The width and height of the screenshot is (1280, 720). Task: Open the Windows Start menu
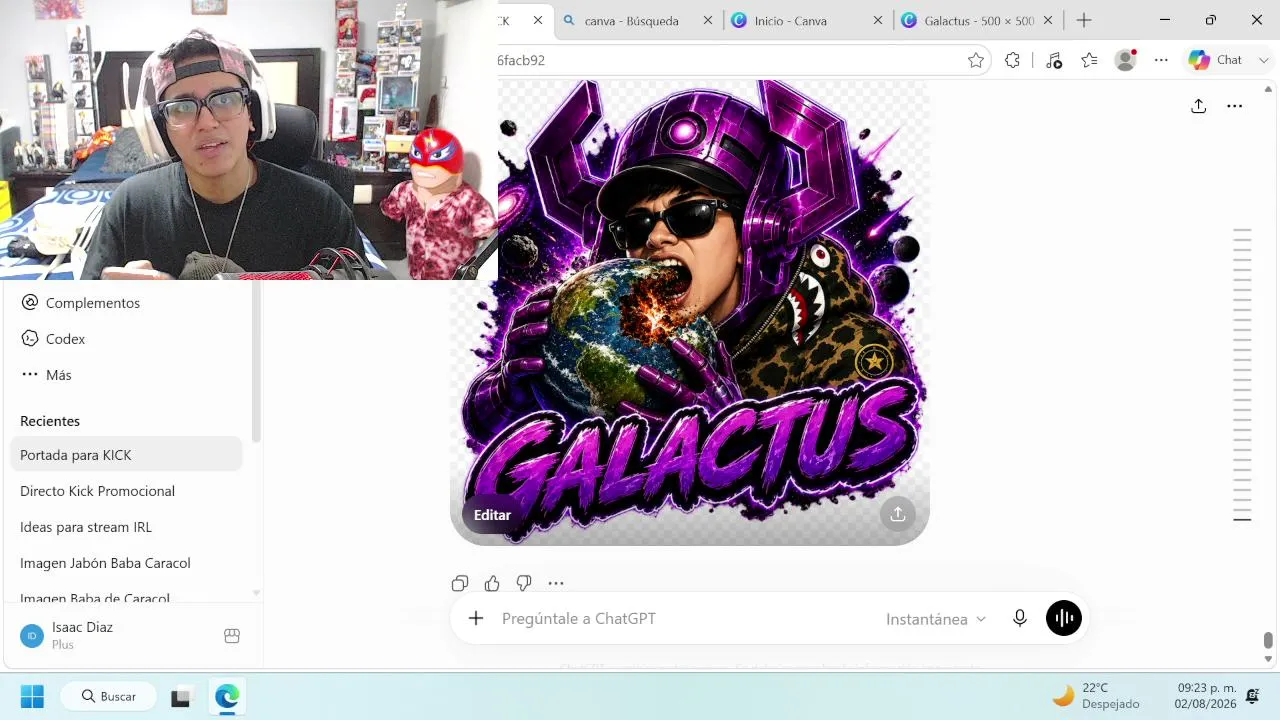tap(32, 696)
